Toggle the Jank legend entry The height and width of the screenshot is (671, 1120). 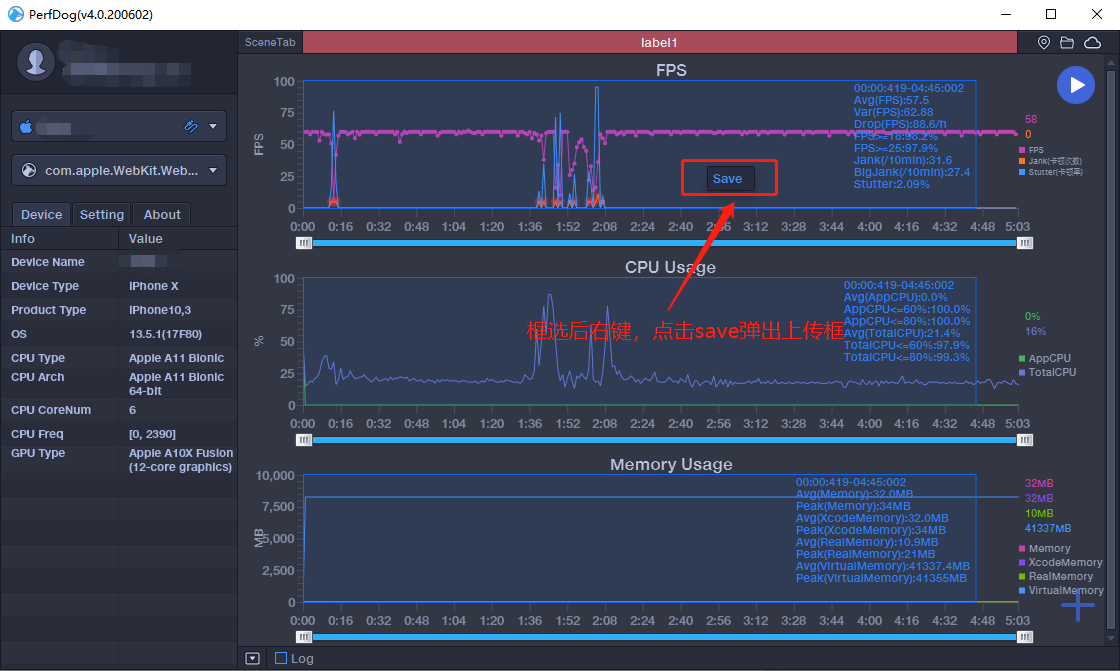[x=1050, y=161]
